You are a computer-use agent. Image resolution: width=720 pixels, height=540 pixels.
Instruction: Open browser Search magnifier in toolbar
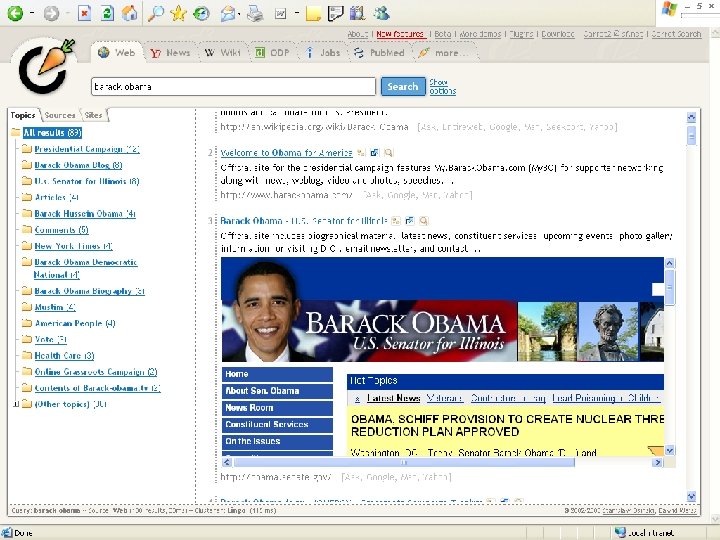click(156, 13)
